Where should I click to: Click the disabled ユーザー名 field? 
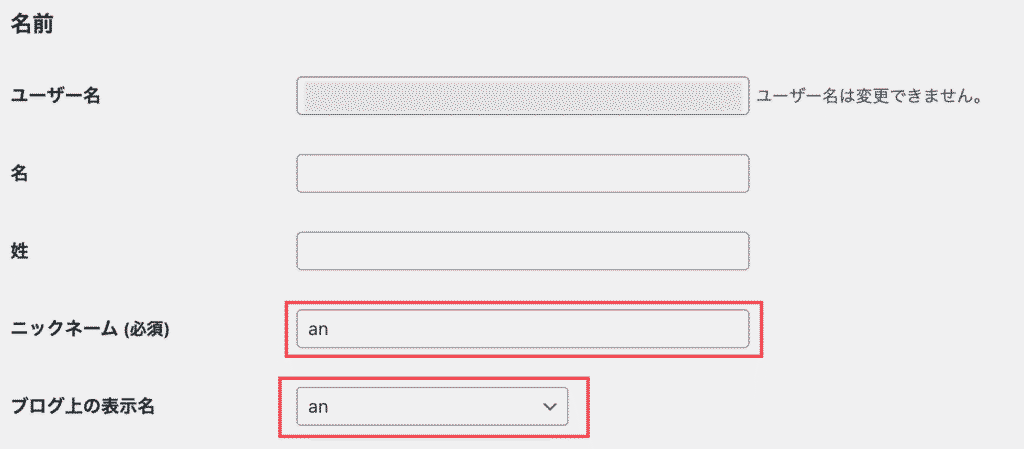(522, 96)
